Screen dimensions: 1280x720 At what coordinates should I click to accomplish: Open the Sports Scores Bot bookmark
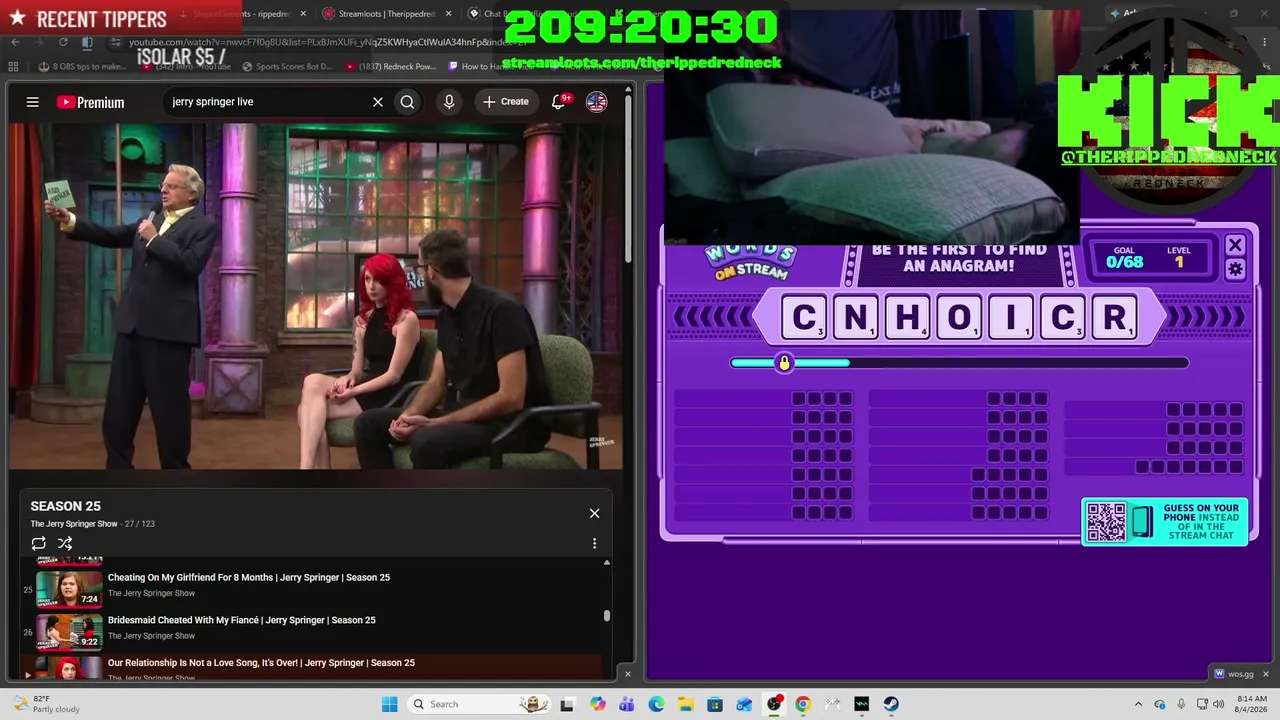tap(287, 67)
